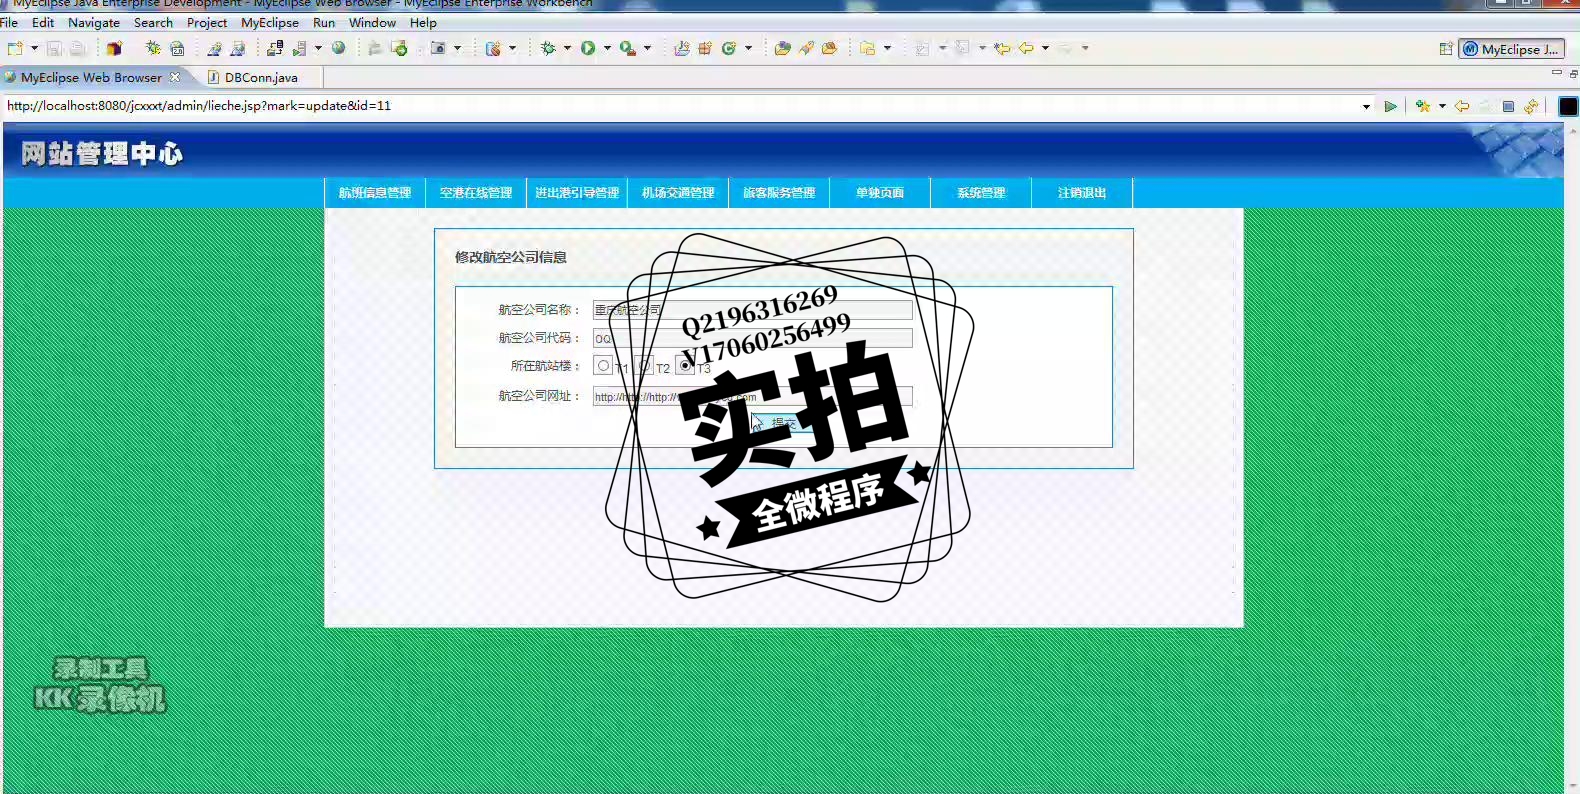Screen dimensions: 1580x794
Task: Click the server 2.0 toolbar icon
Action: (177, 48)
